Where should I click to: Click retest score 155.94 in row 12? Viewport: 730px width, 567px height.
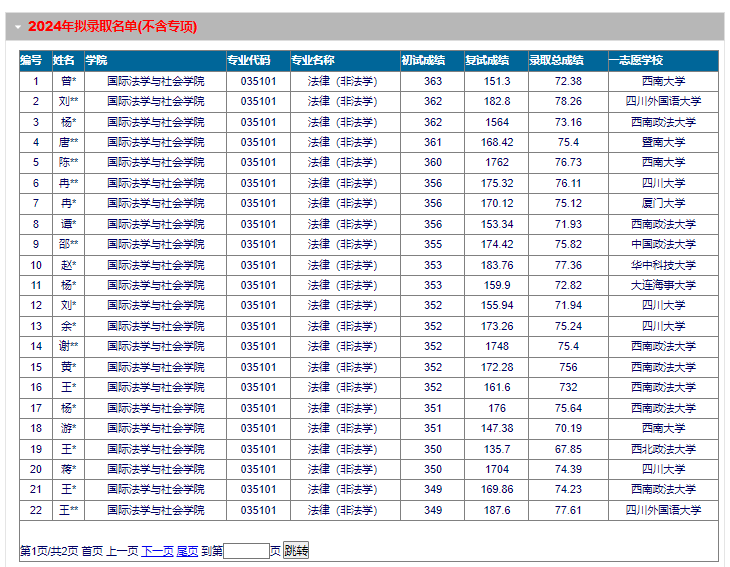click(497, 305)
